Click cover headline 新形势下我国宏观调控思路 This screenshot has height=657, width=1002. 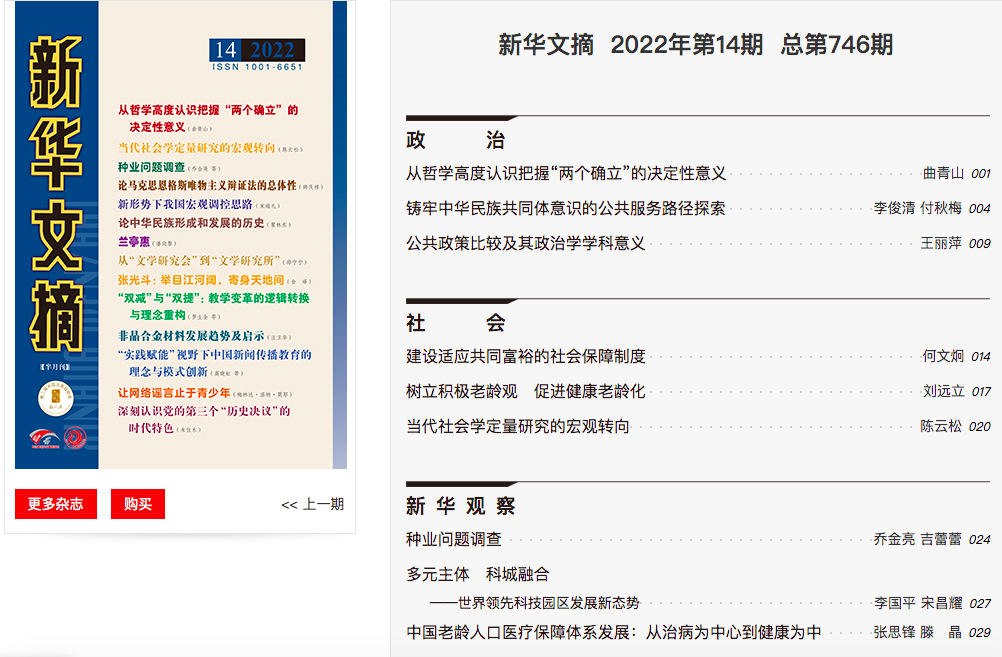tap(185, 205)
